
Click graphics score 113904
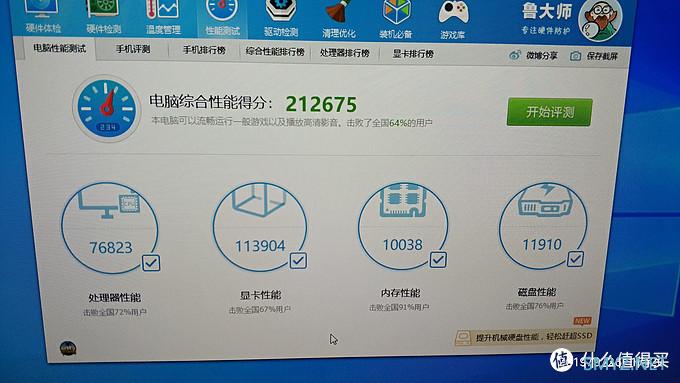coord(260,246)
